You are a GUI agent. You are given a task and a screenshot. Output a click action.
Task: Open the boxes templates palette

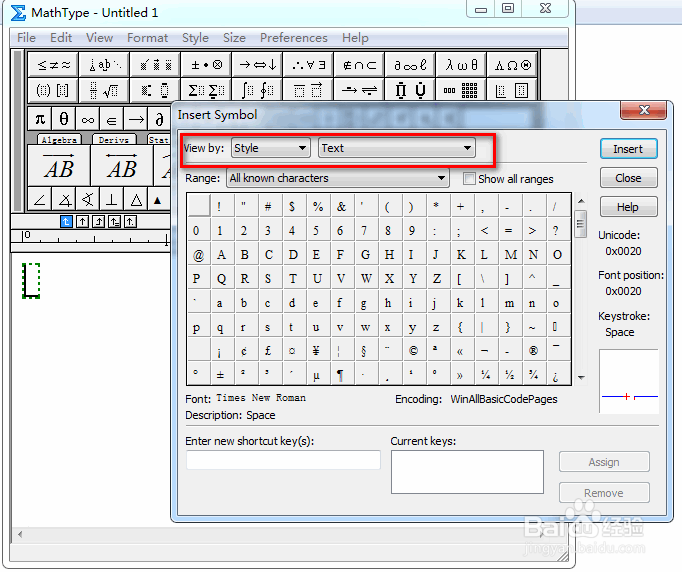512,90
